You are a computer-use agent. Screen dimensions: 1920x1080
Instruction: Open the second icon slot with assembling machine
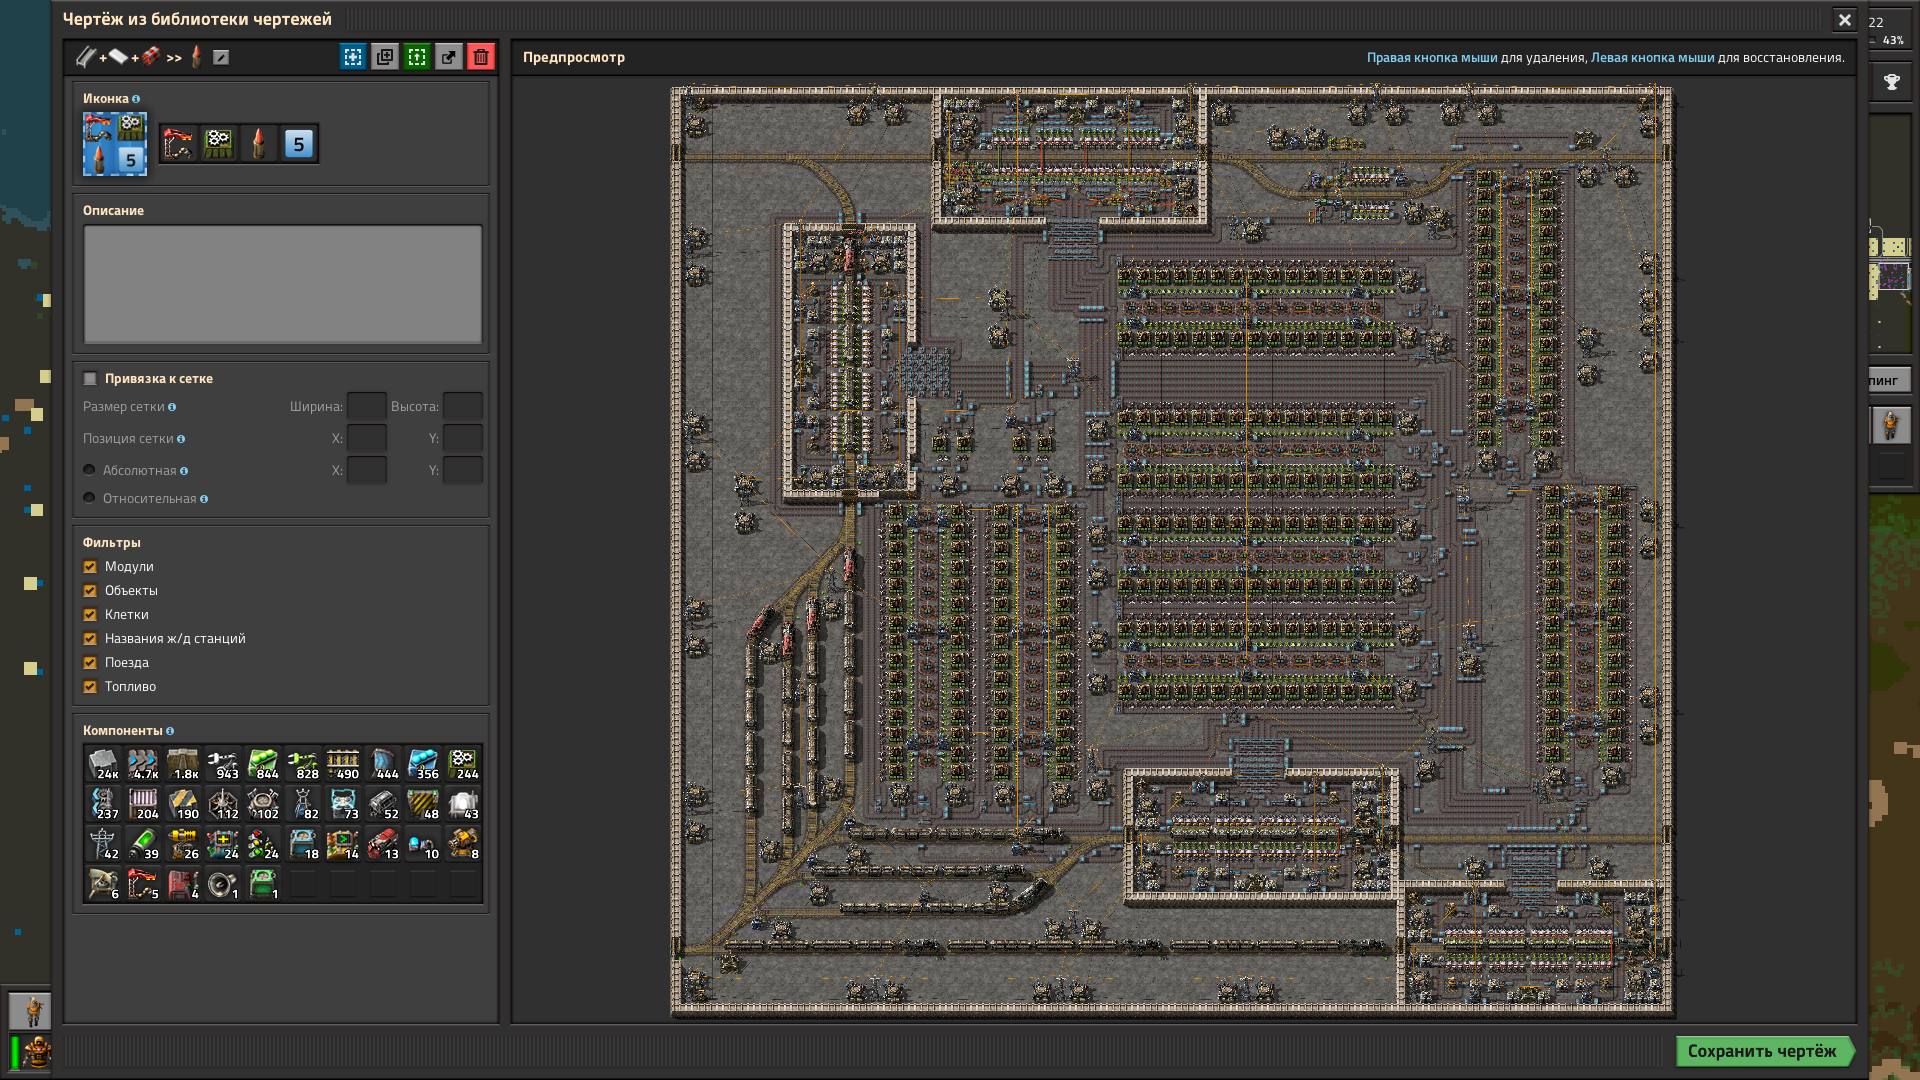tap(219, 144)
